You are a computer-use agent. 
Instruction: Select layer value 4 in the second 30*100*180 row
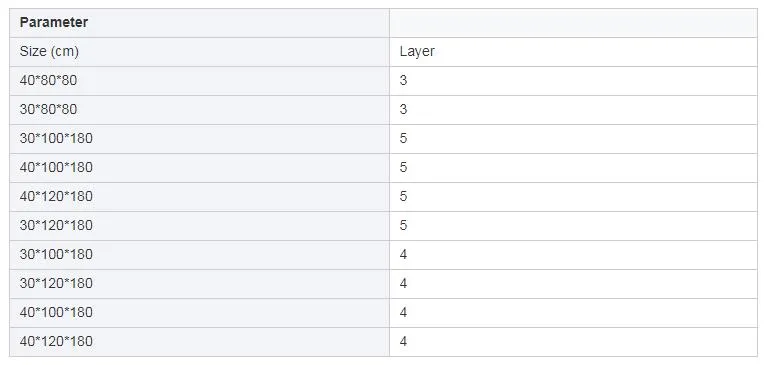coord(573,255)
